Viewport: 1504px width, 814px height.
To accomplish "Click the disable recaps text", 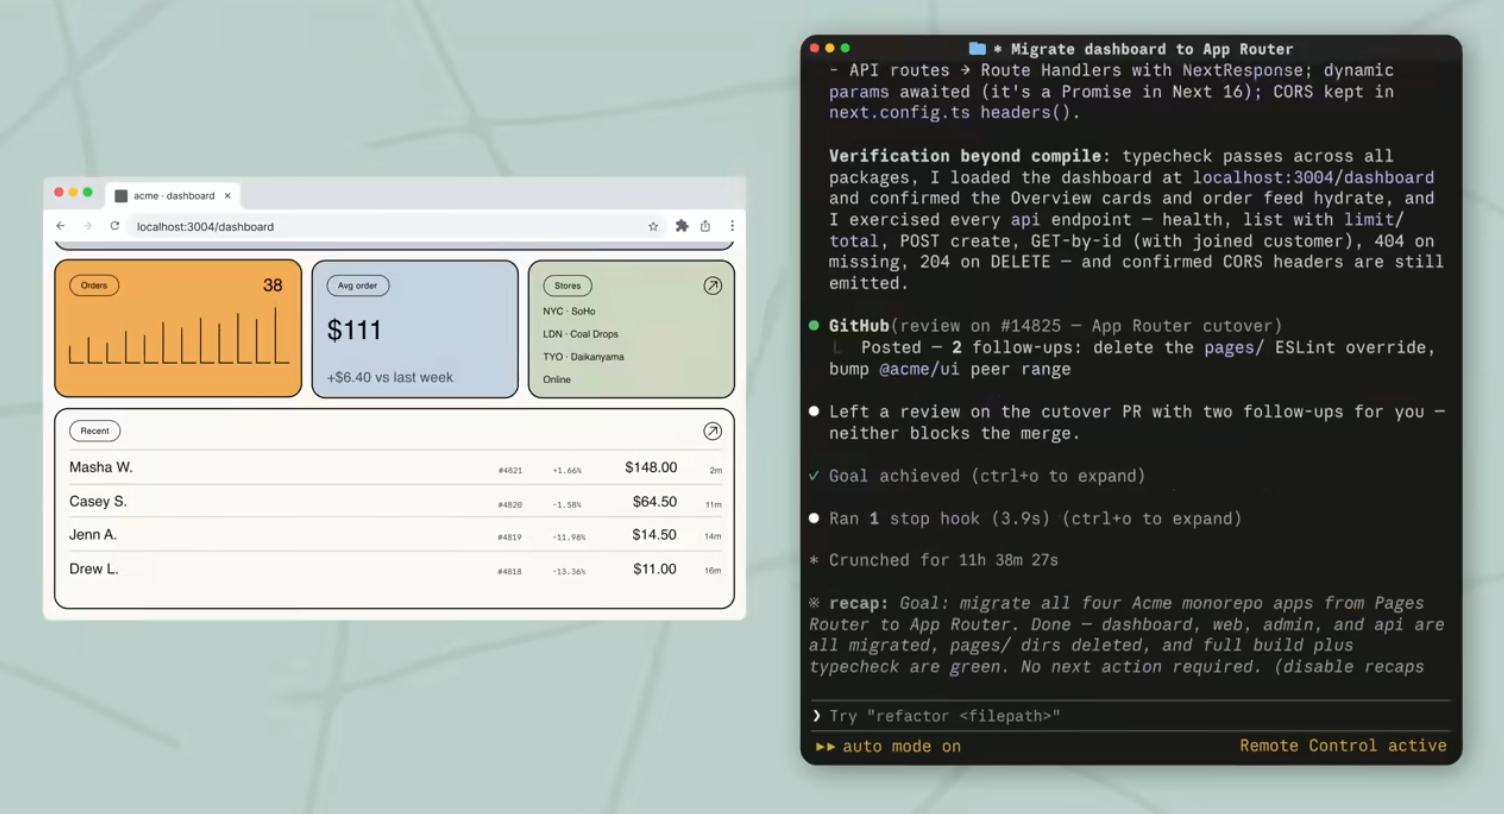I will 1349,667.
